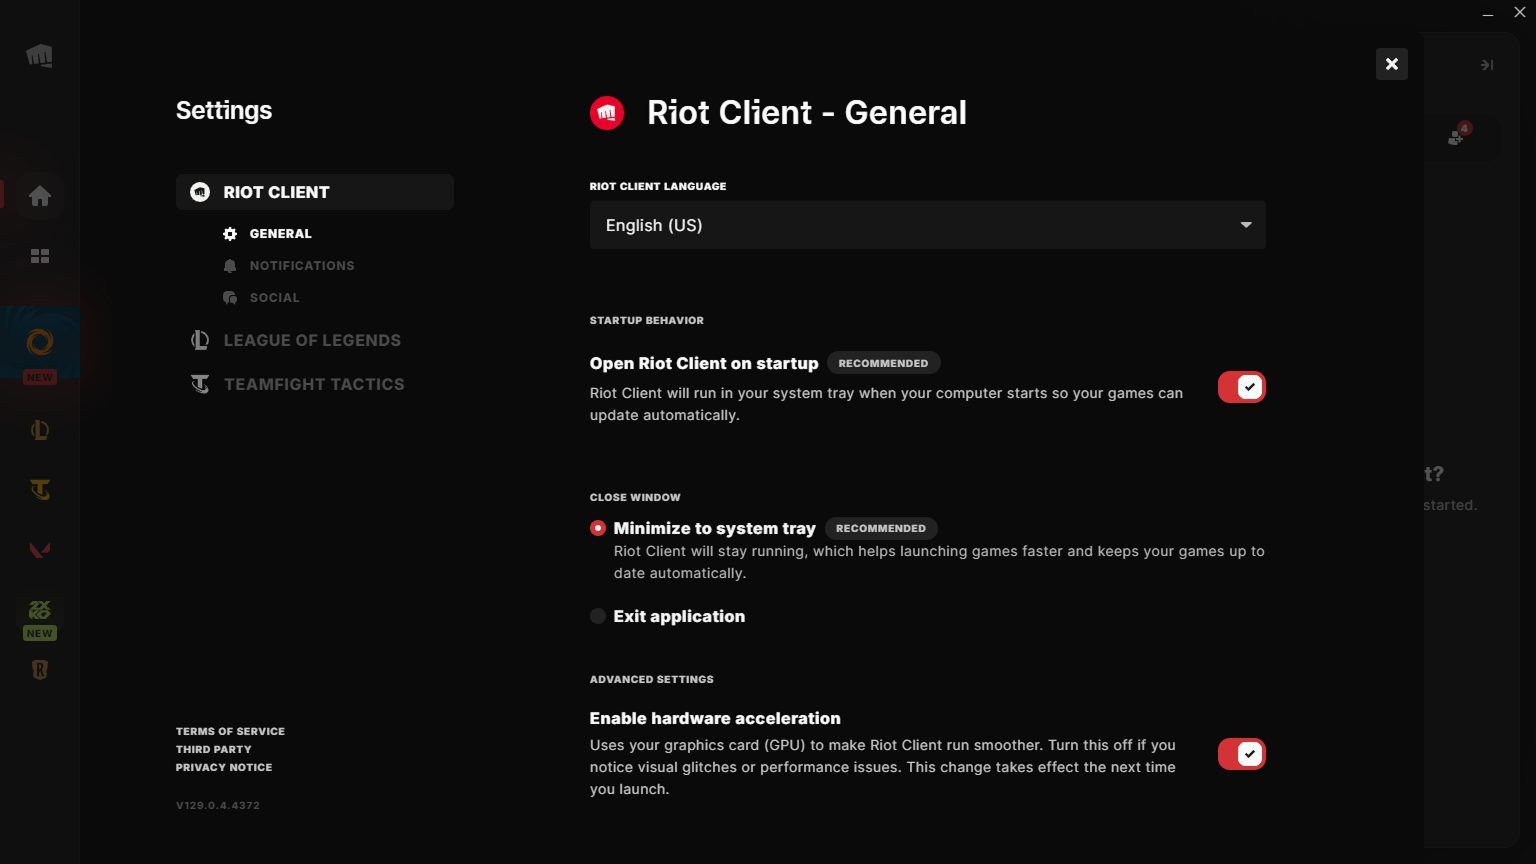The width and height of the screenshot is (1536, 864).
Task: Open the game library grid icon
Action: (40, 256)
